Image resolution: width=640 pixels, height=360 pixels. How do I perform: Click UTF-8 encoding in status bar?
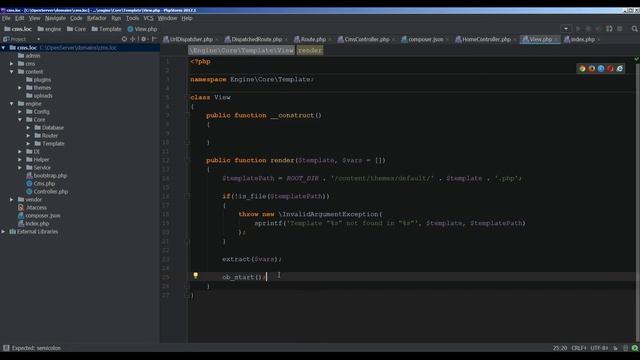(599, 348)
